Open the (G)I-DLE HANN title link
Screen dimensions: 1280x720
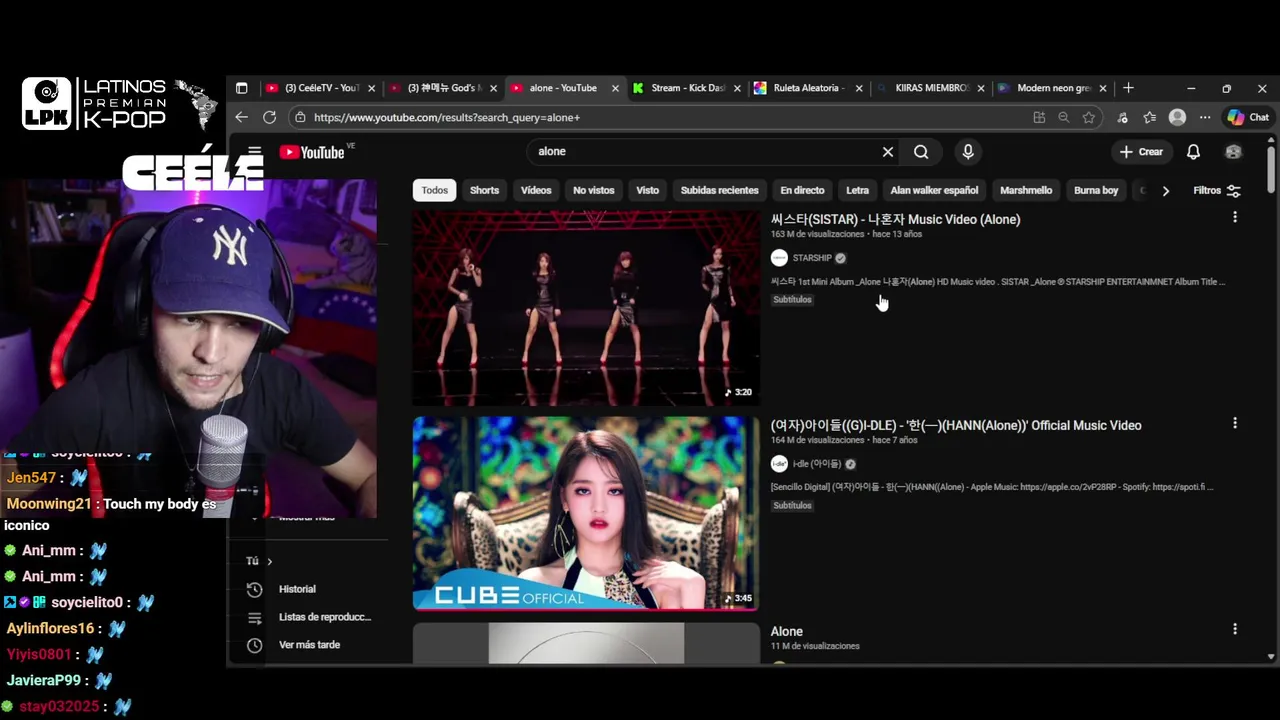click(x=956, y=425)
